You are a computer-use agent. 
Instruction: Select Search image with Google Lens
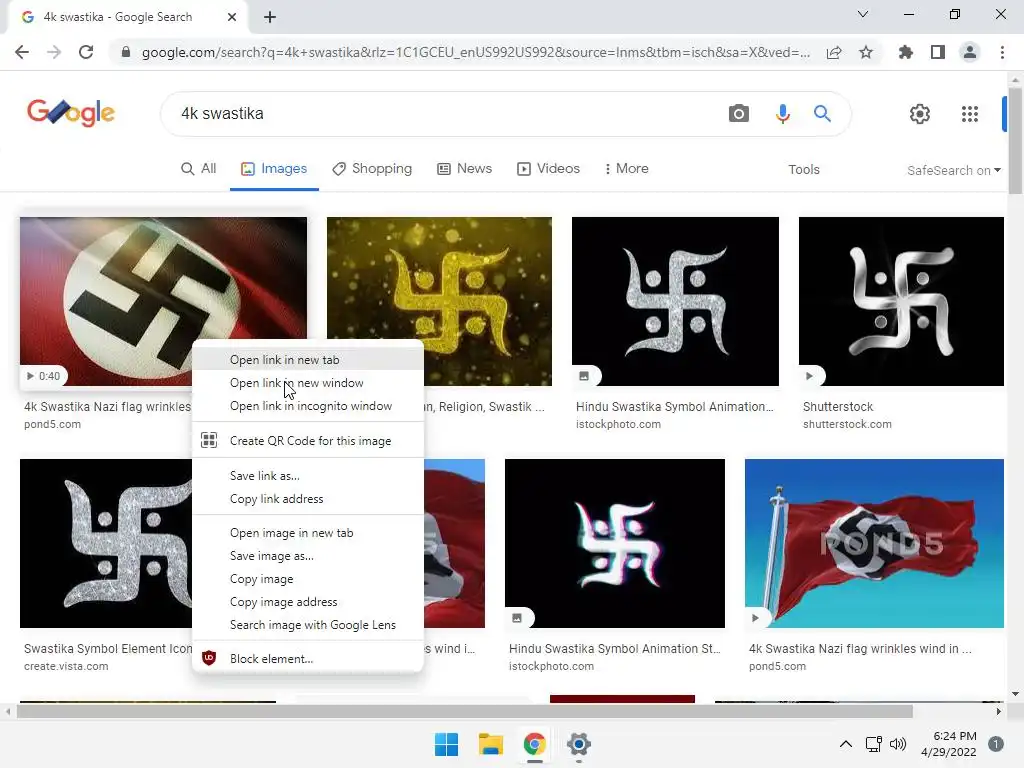308,624
